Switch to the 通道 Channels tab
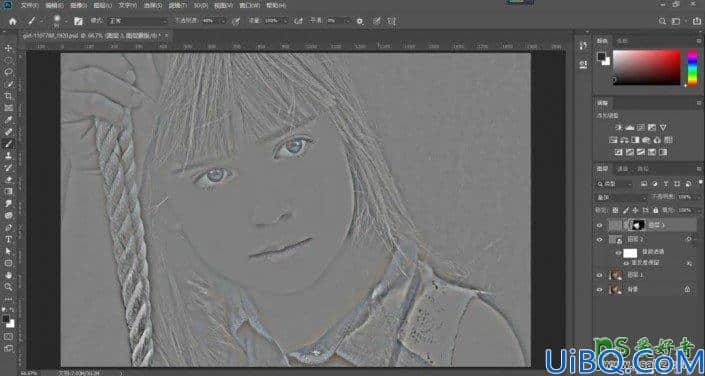Image resolution: width=705 pixels, height=376 pixels. (622, 170)
